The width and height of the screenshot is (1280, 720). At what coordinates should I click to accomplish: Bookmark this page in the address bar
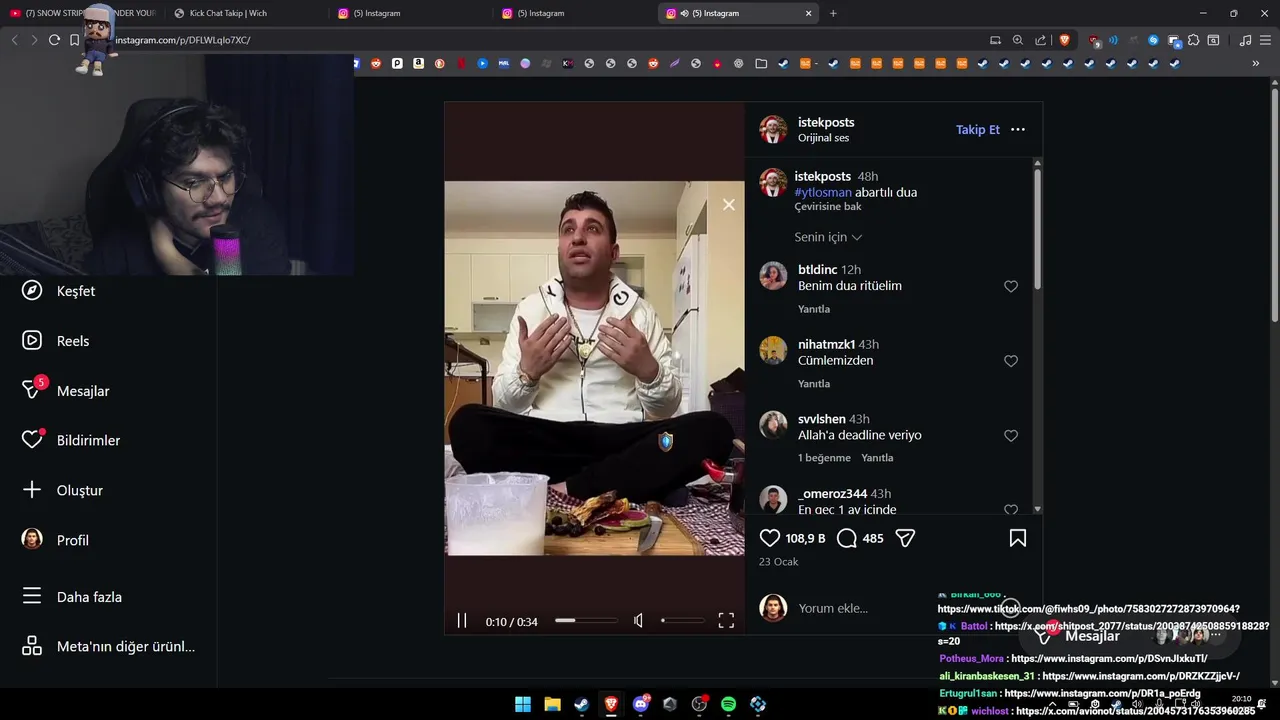[x=74, y=40]
